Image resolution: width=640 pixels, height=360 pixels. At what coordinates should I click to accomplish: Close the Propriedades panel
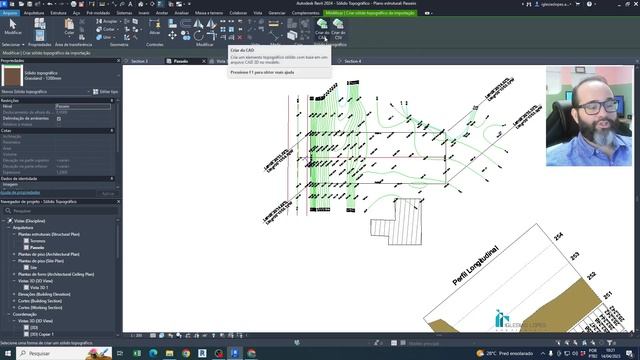tap(118, 60)
